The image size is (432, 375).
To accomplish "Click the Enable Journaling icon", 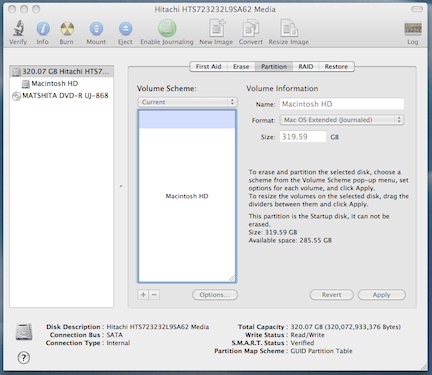I will pos(167,28).
